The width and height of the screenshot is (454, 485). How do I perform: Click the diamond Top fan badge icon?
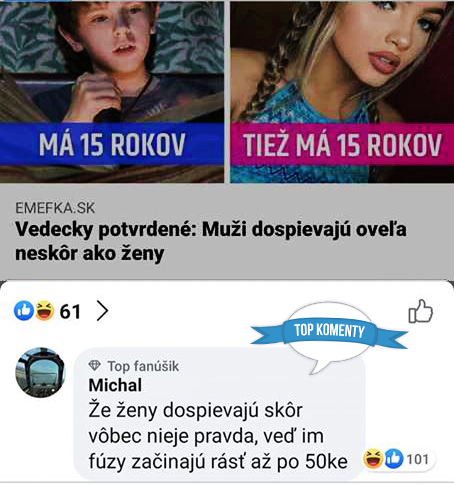coord(95,366)
